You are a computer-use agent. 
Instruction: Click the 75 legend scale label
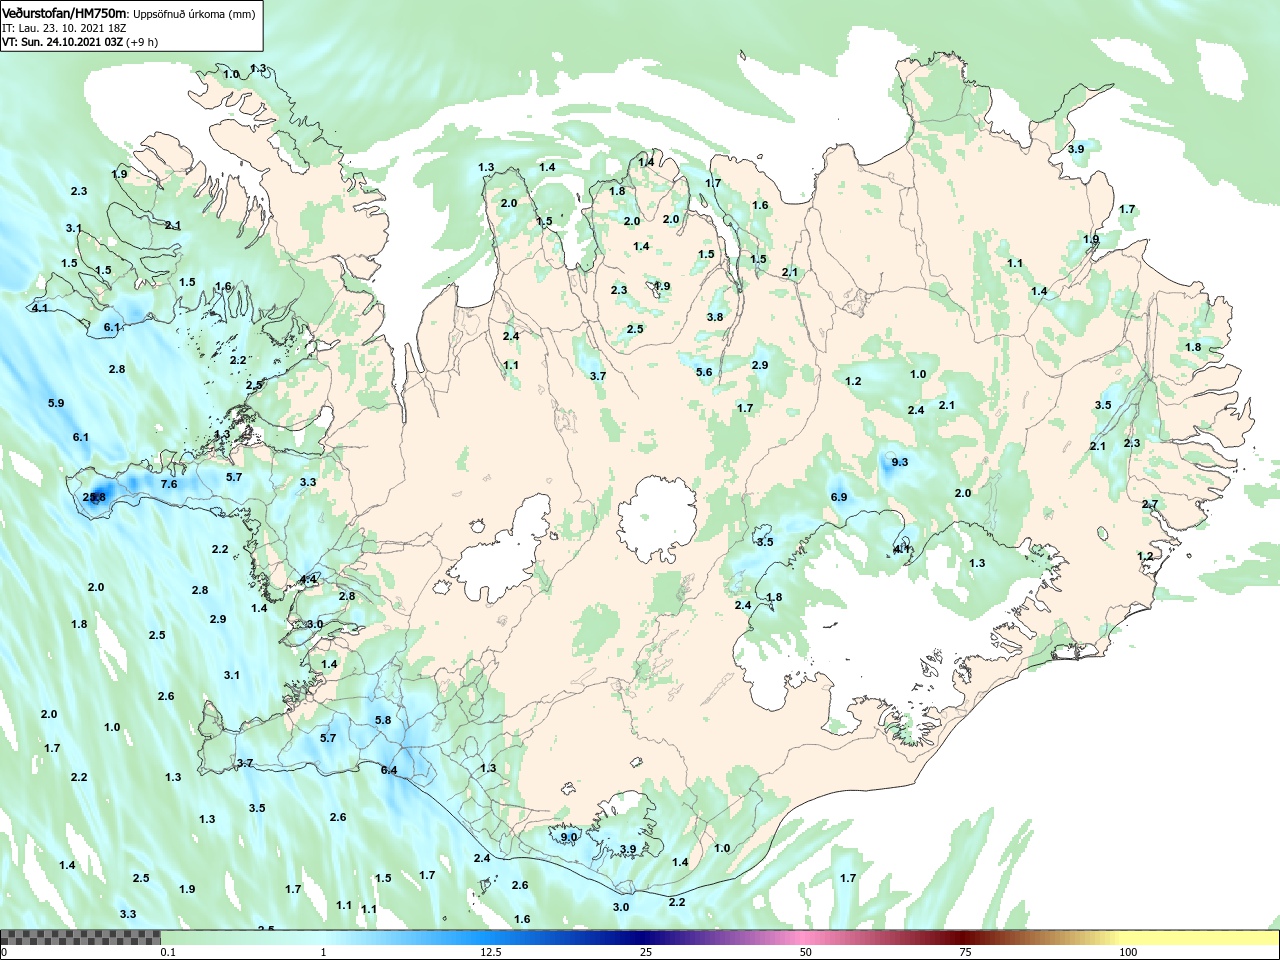click(965, 952)
